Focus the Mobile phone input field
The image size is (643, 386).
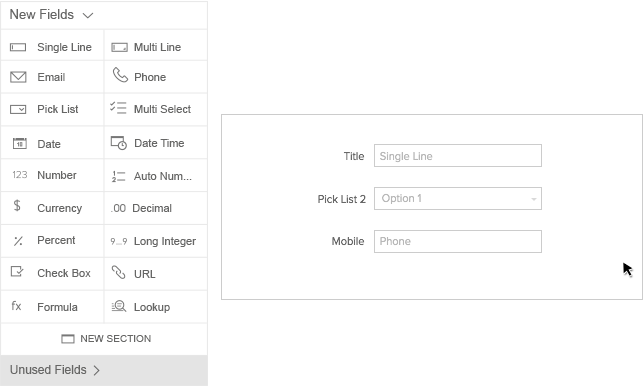click(458, 241)
